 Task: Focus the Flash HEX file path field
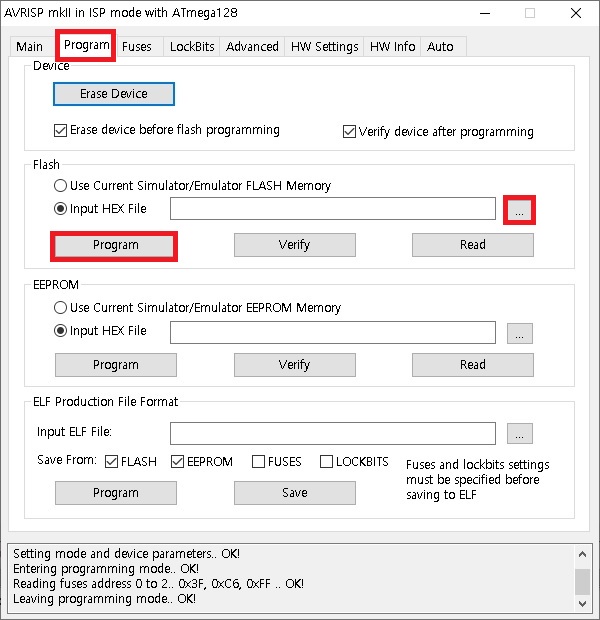point(333,208)
